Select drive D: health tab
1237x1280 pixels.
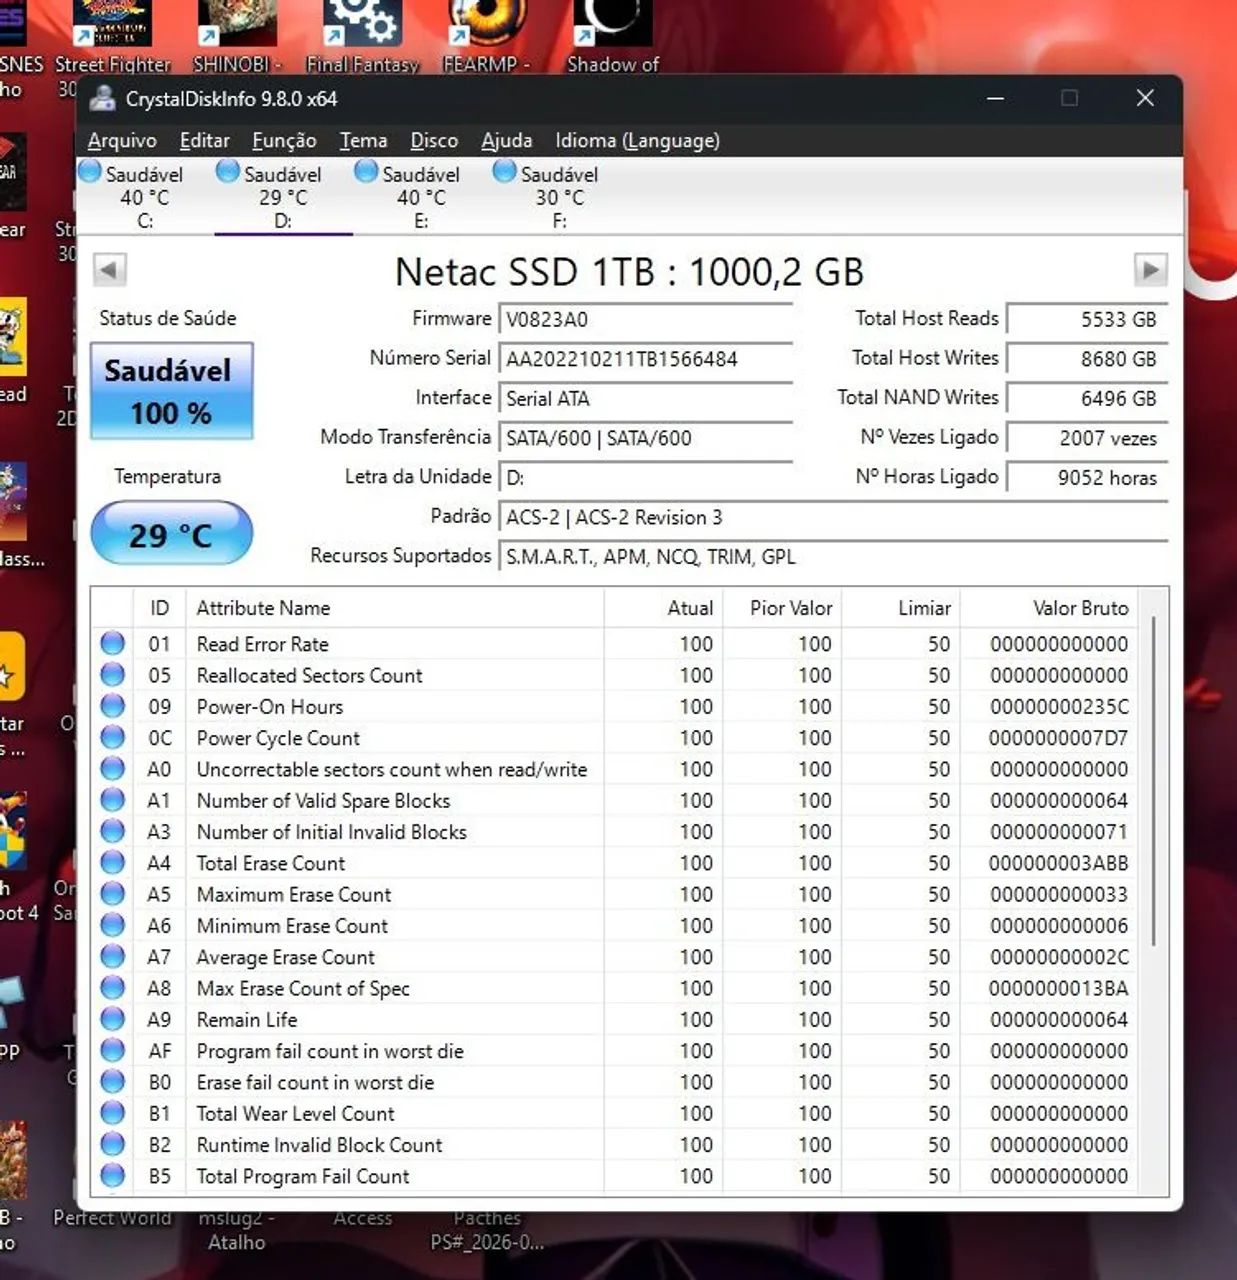tap(283, 196)
